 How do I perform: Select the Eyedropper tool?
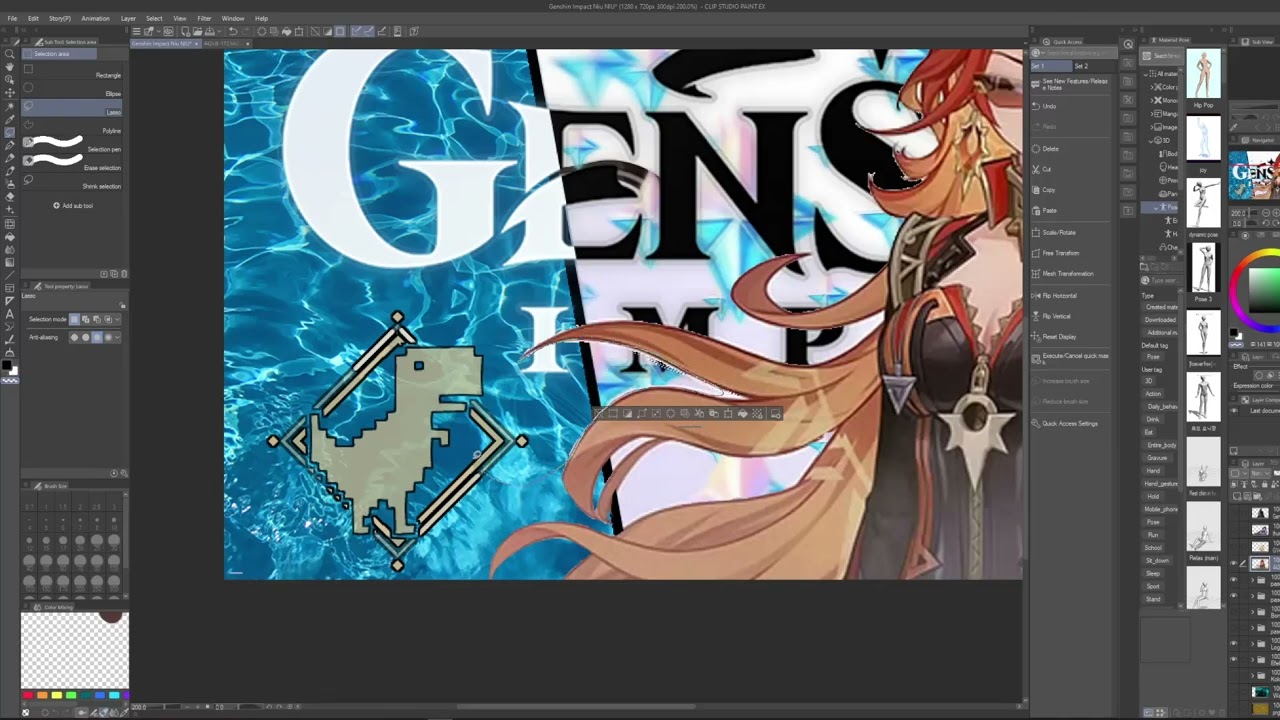pyautogui.click(x=9, y=119)
